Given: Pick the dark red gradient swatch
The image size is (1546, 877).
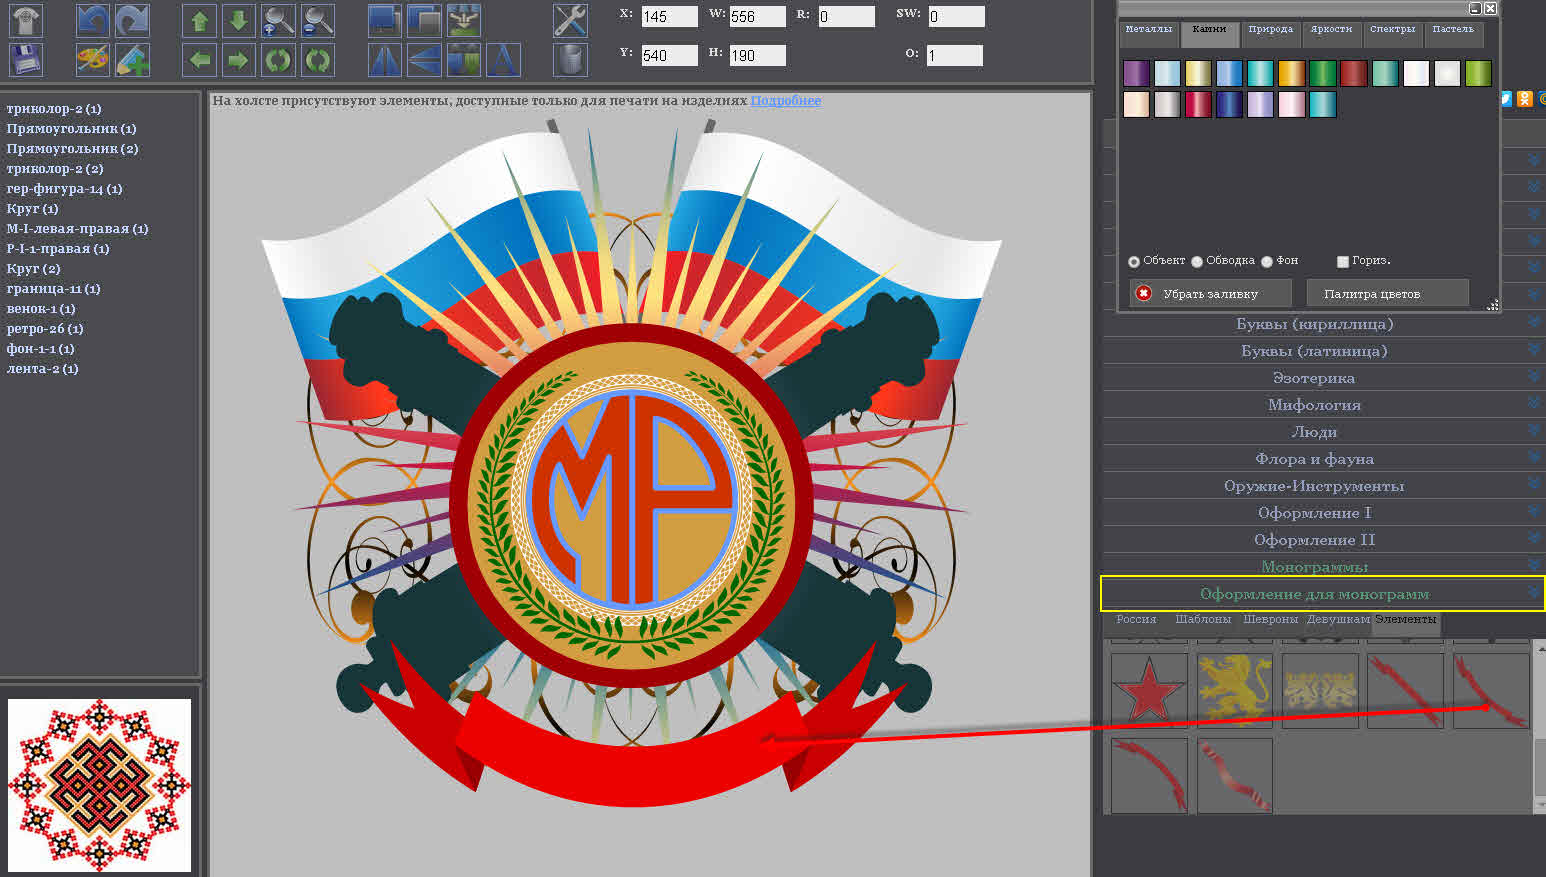Looking at the screenshot, I should point(1353,73).
